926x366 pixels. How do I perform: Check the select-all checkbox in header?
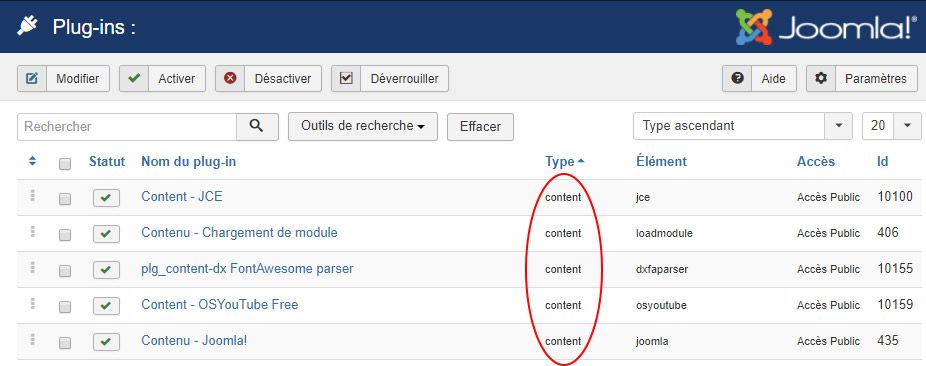coord(65,164)
